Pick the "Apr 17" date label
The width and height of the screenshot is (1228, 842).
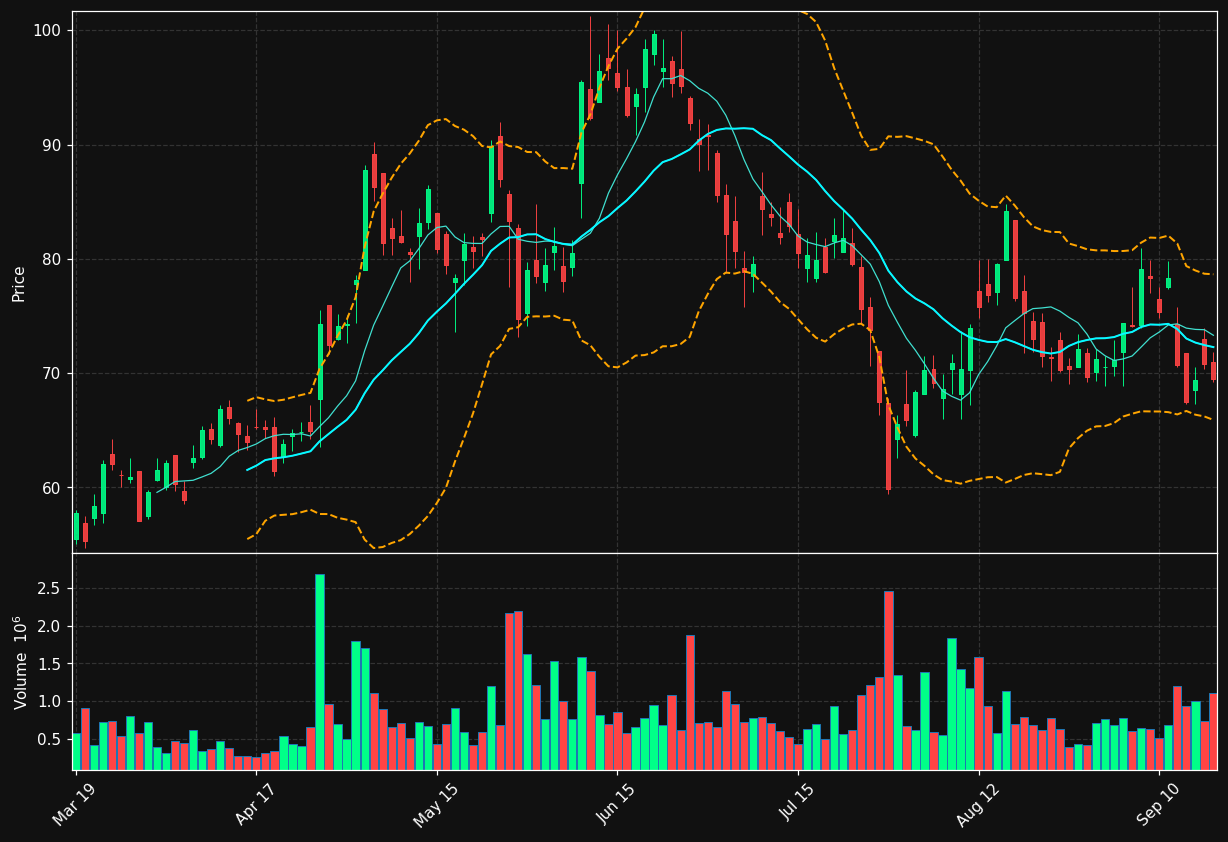(256, 805)
